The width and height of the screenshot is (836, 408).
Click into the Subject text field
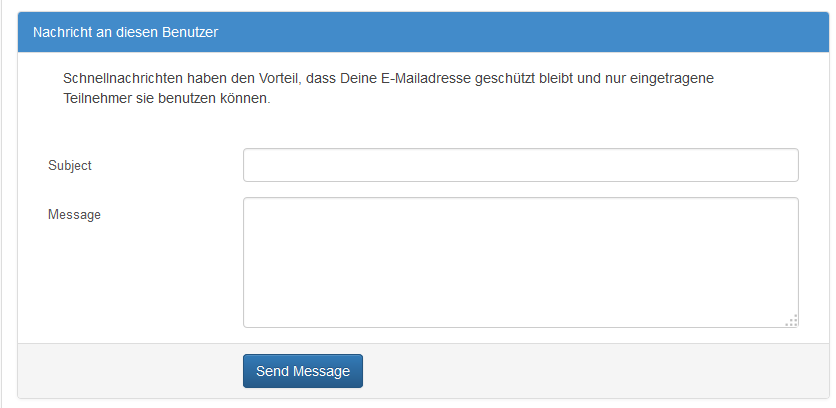click(x=520, y=165)
